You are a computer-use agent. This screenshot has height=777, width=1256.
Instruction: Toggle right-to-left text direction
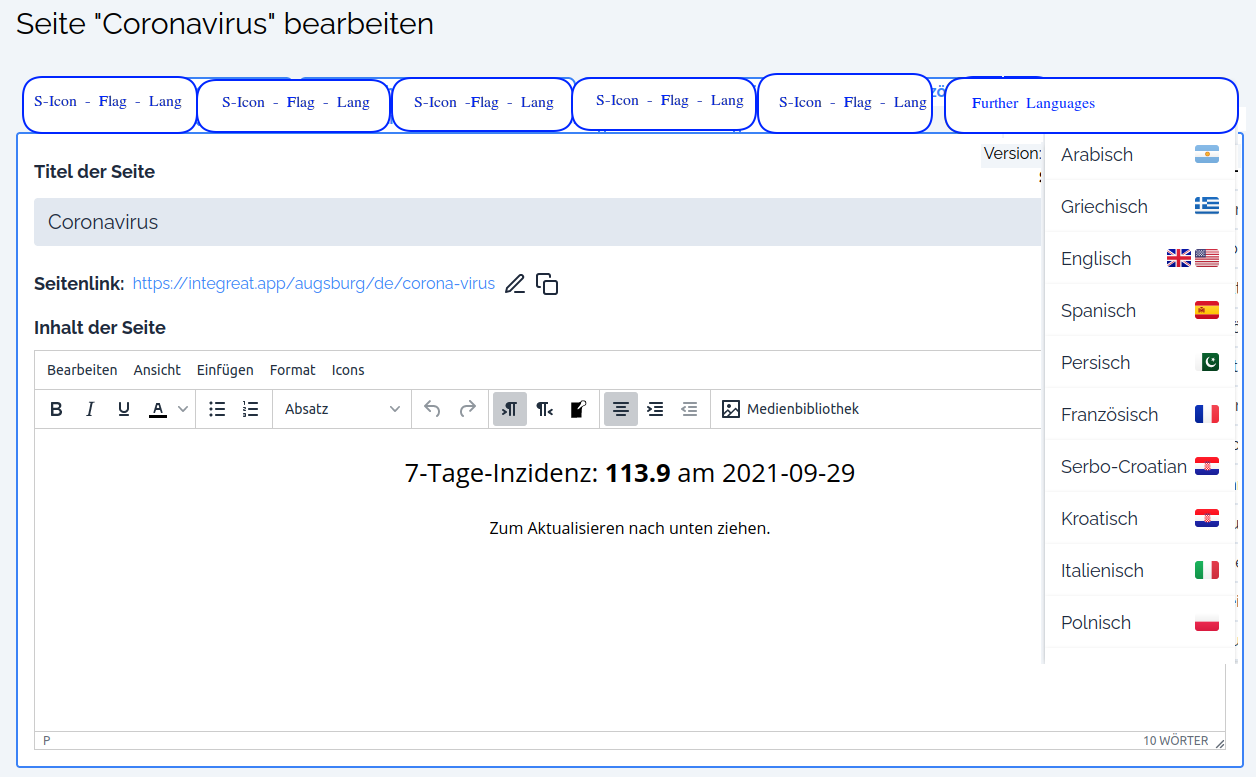(543, 409)
